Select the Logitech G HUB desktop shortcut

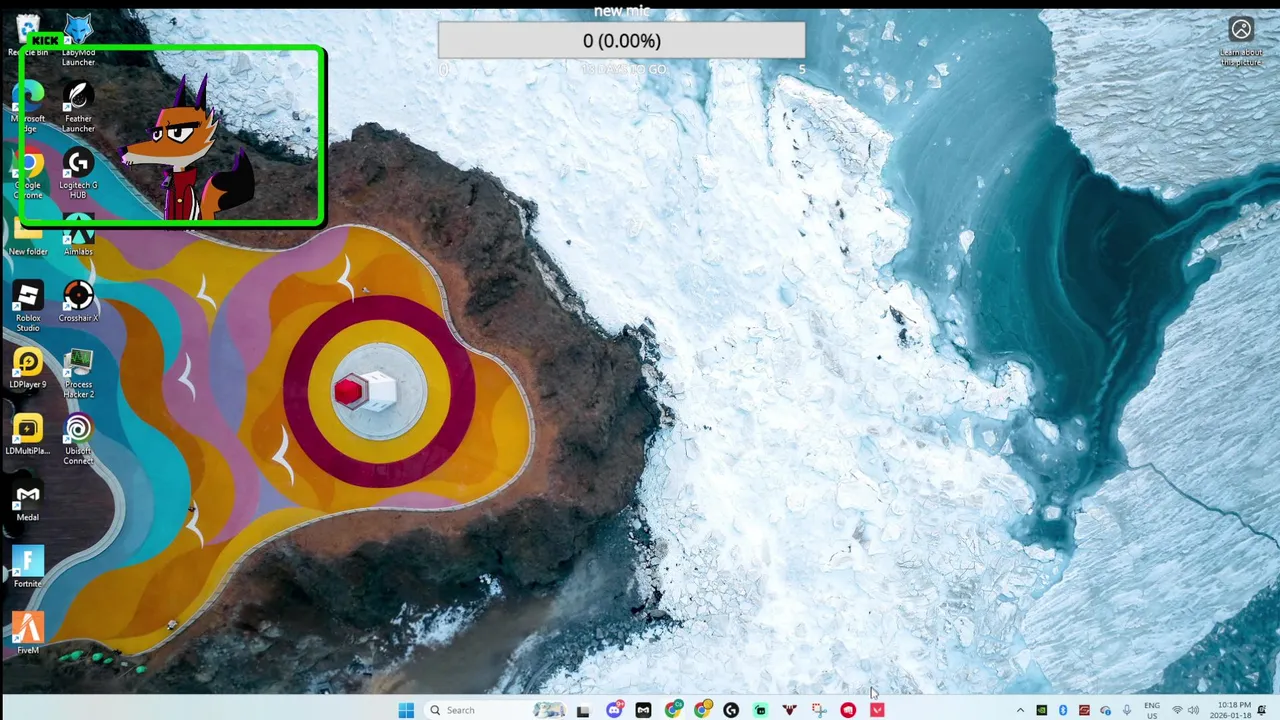pos(78,174)
